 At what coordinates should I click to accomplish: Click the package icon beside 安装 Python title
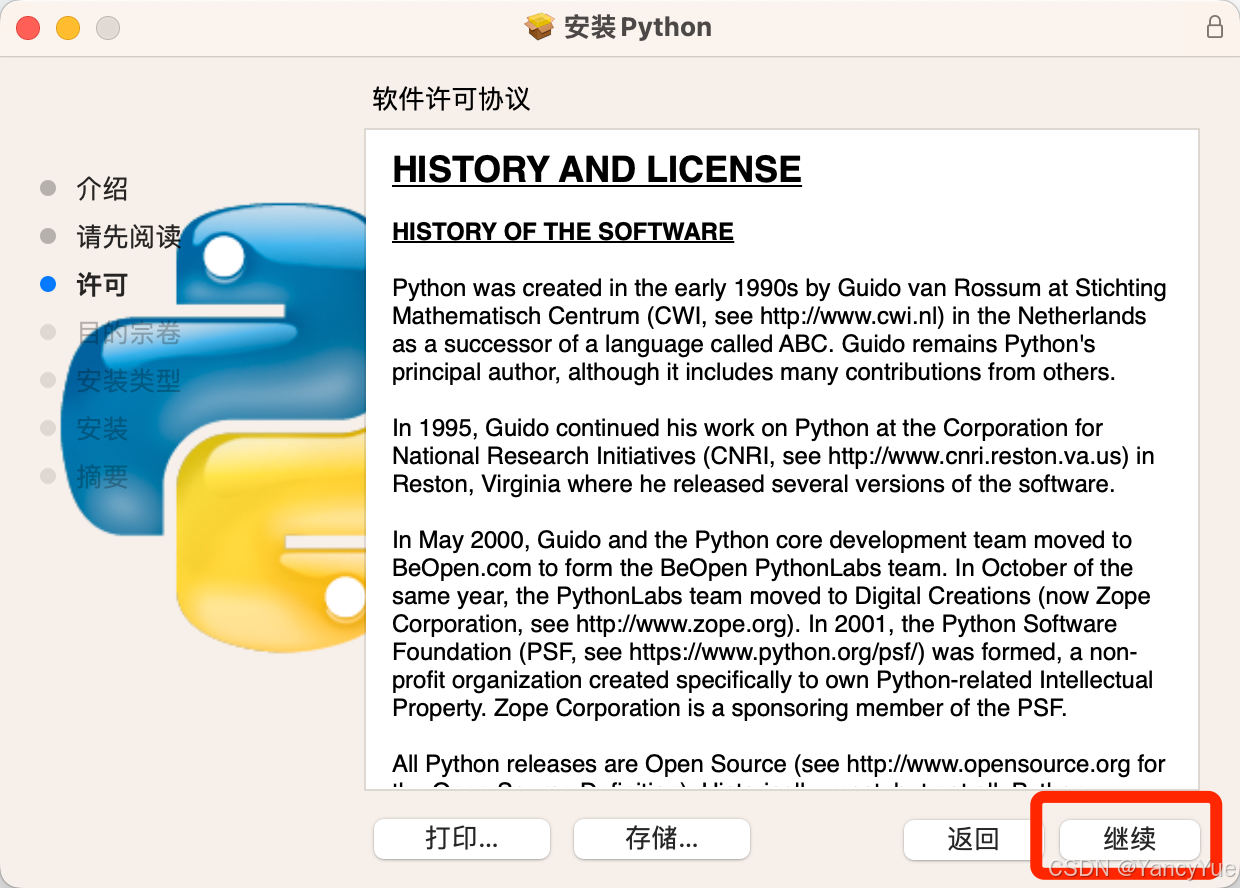tap(540, 26)
